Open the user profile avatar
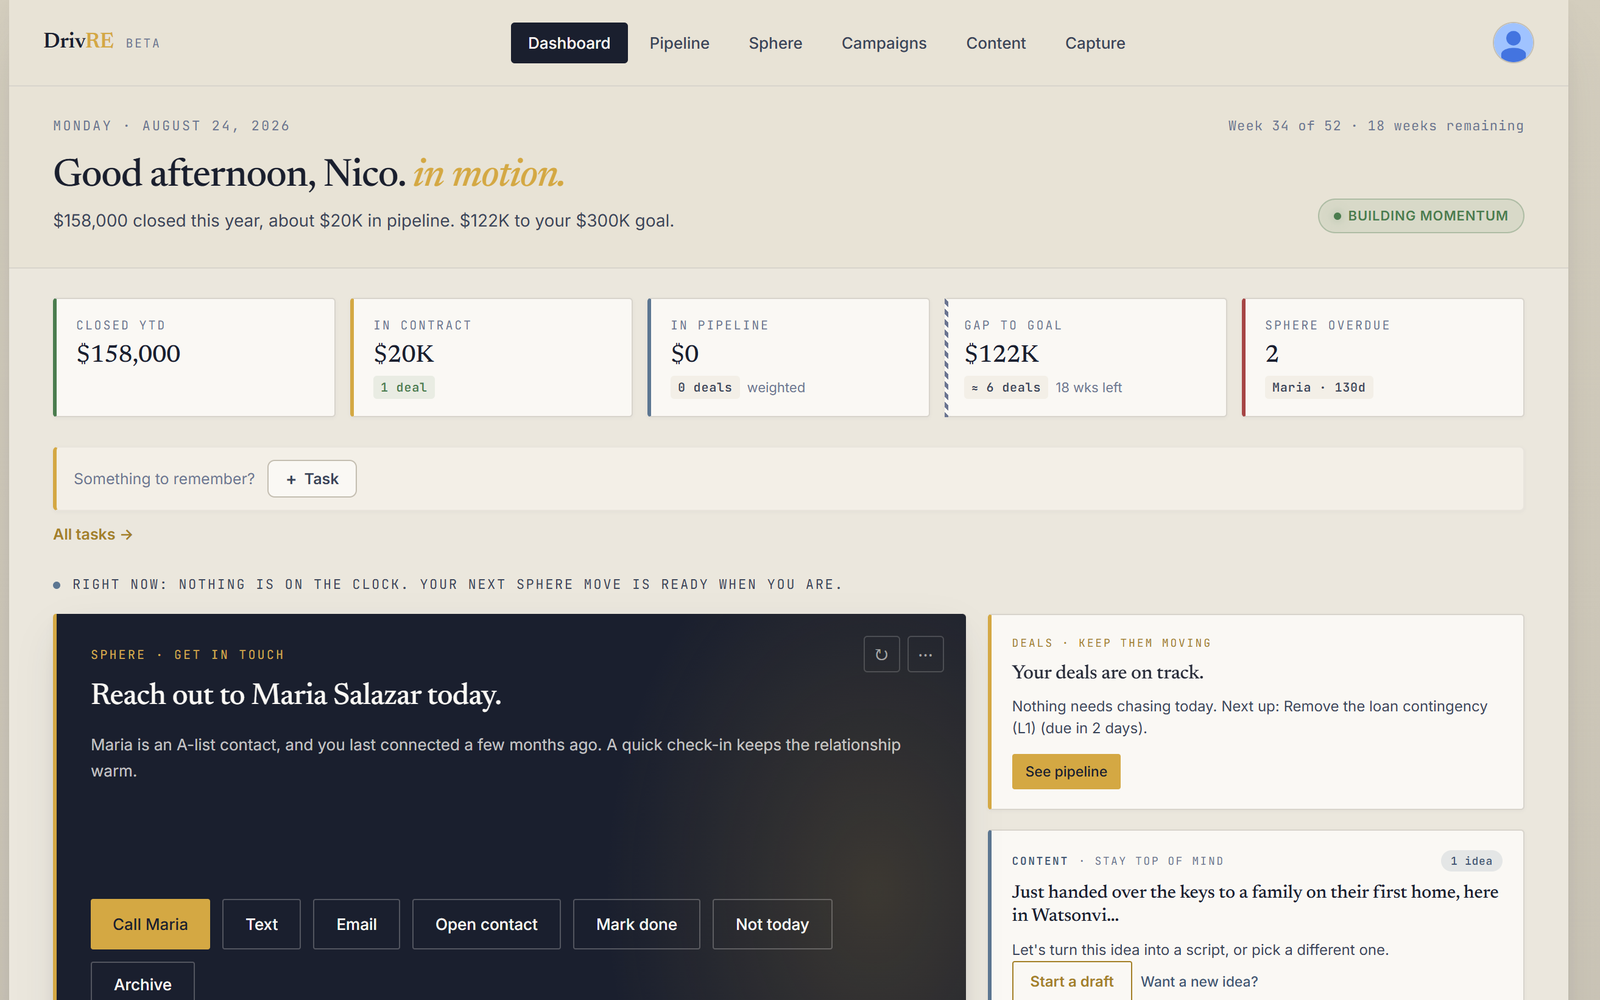The width and height of the screenshot is (1600, 1000). 1513,43
